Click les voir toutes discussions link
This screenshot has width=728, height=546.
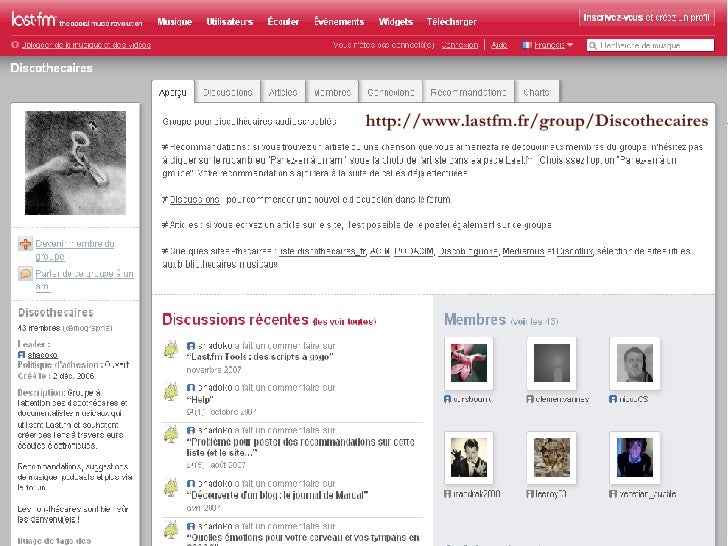click(x=344, y=322)
